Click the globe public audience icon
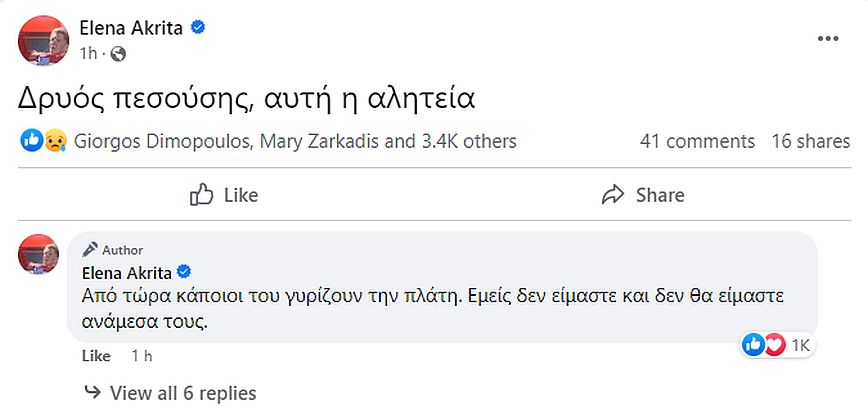 [x=118, y=53]
